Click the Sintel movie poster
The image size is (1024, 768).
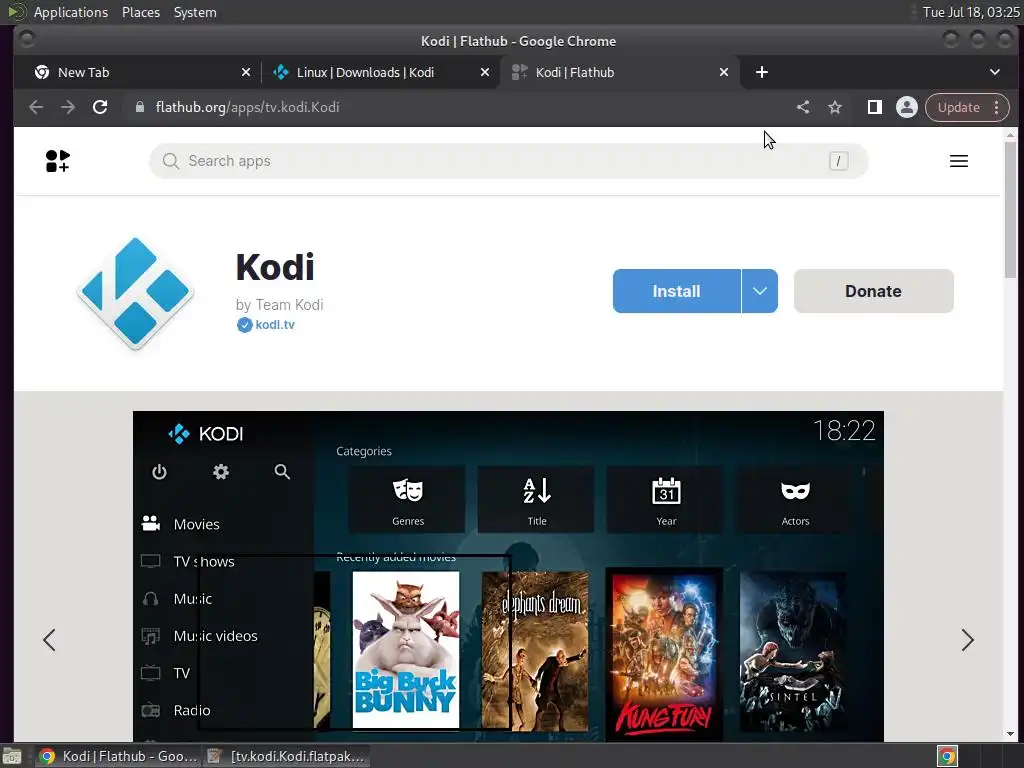793,650
